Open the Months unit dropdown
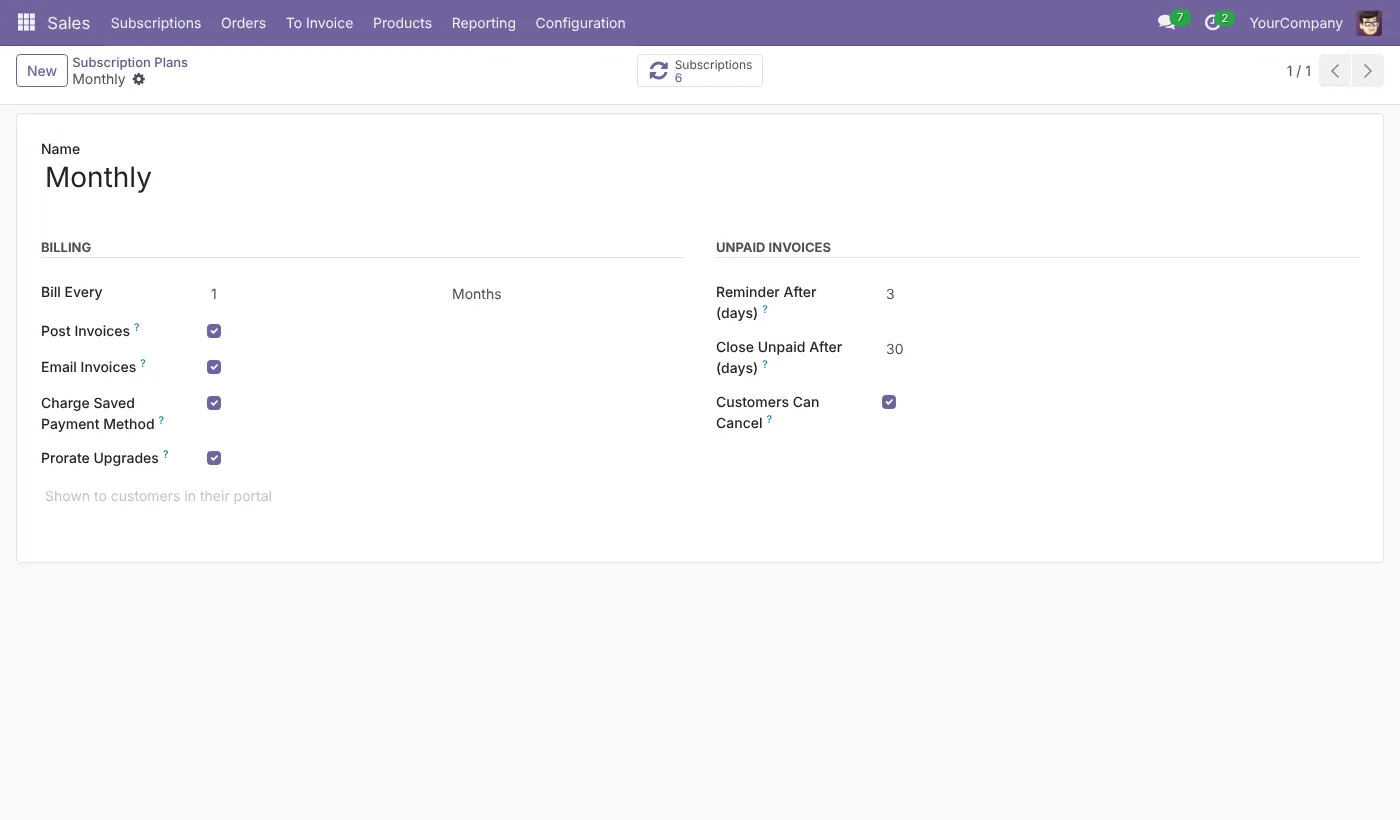Viewport: 1400px width, 820px height. point(565,294)
